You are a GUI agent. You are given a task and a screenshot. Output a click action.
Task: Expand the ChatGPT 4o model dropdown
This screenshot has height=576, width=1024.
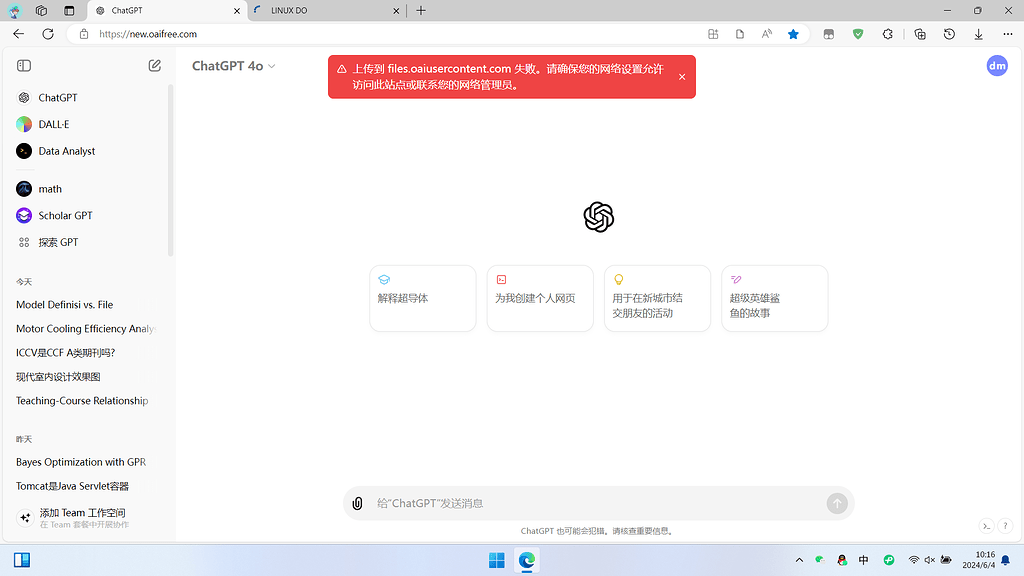pos(233,66)
